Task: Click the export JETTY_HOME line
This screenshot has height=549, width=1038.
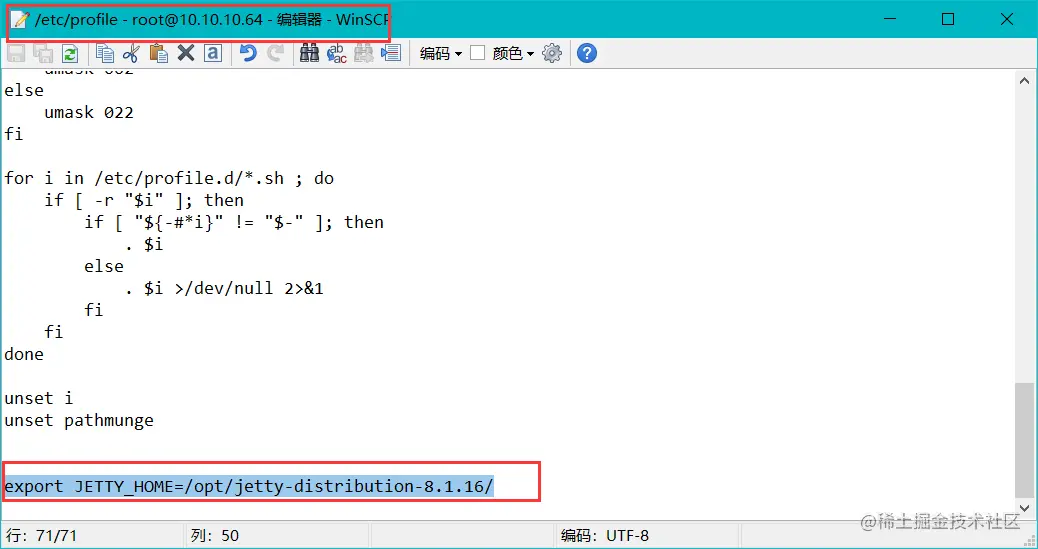Action: click(x=249, y=487)
